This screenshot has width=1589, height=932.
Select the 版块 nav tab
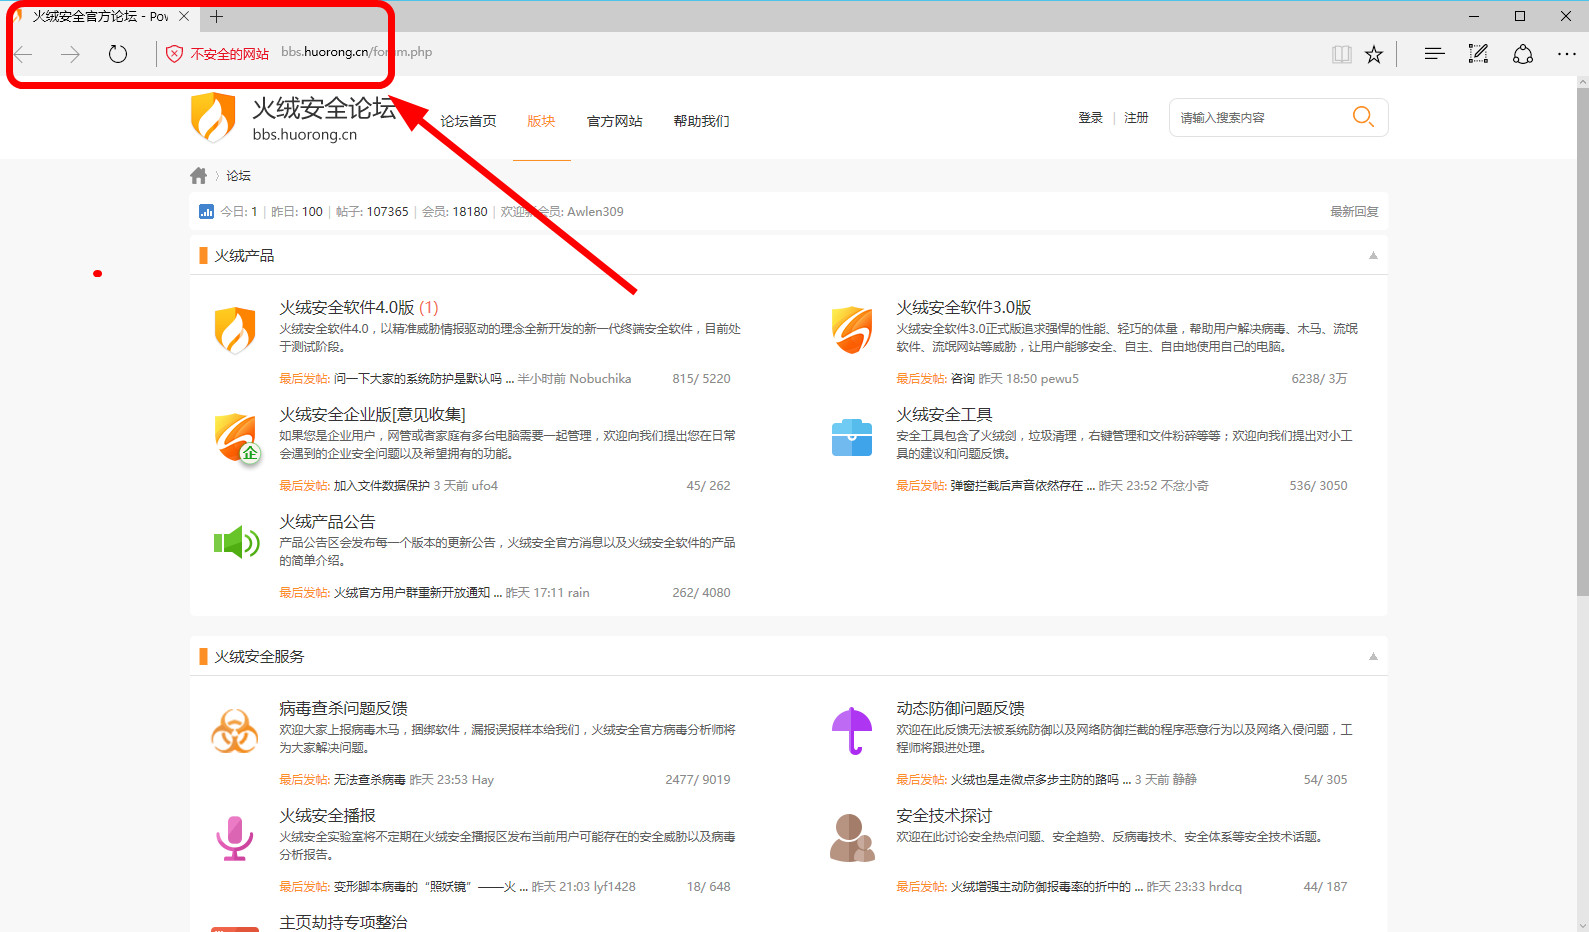click(x=541, y=121)
